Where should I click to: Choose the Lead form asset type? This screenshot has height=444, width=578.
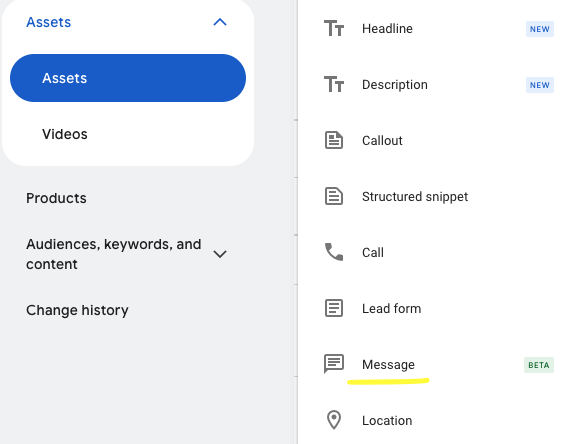pos(391,309)
